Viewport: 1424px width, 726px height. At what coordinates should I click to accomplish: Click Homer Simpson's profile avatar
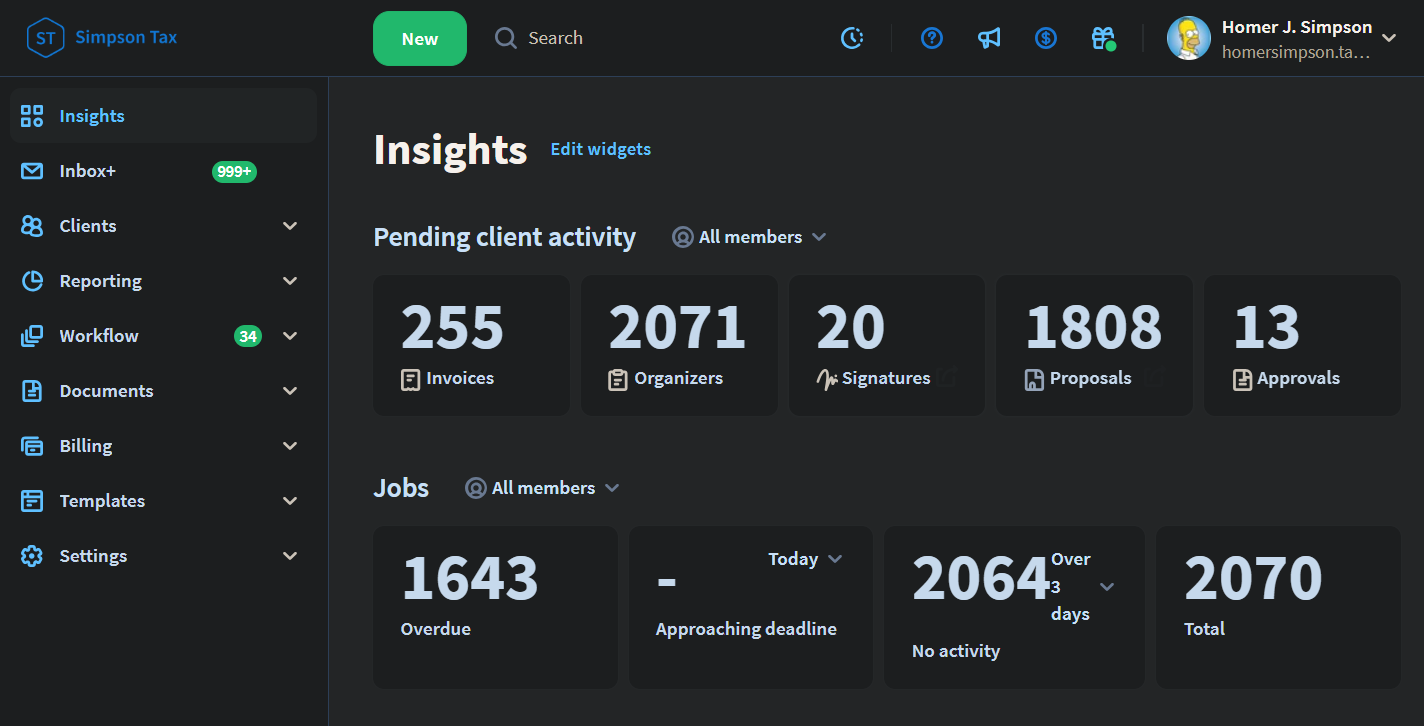coord(1189,38)
